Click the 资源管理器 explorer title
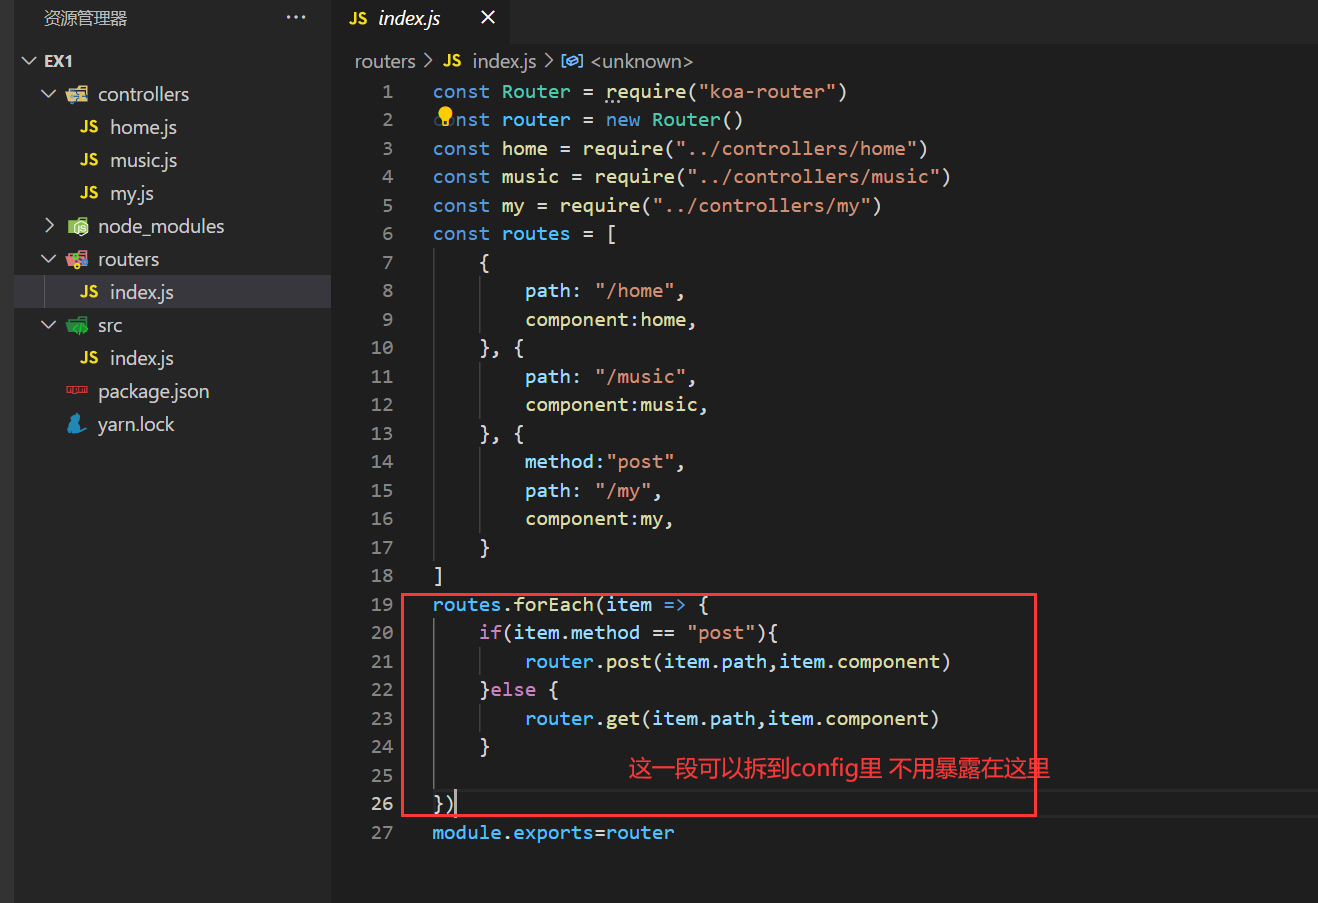Image resolution: width=1318 pixels, height=903 pixels. 86,18
